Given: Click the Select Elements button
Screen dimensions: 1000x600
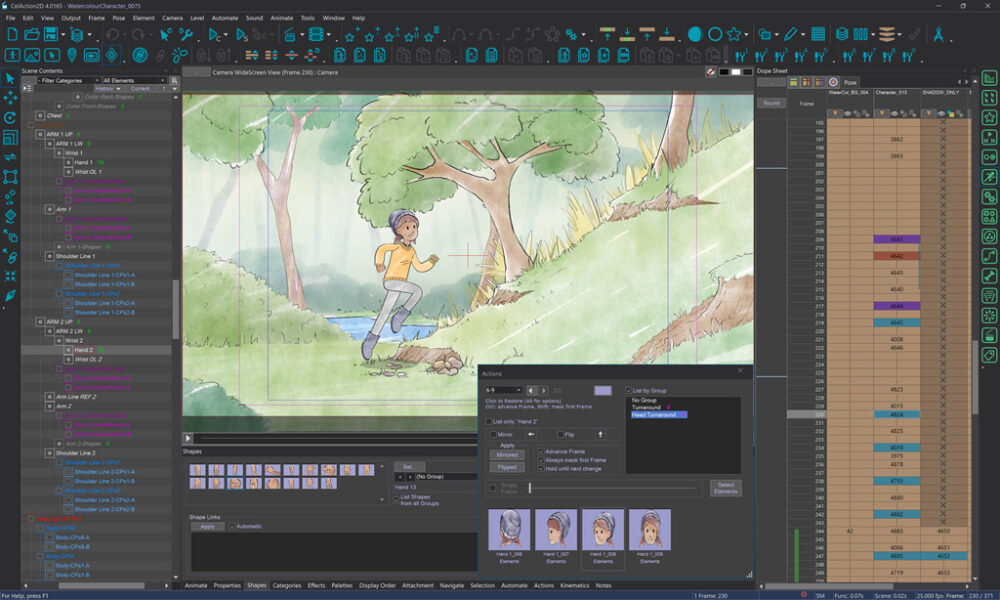Looking at the screenshot, I should (x=726, y=487).
